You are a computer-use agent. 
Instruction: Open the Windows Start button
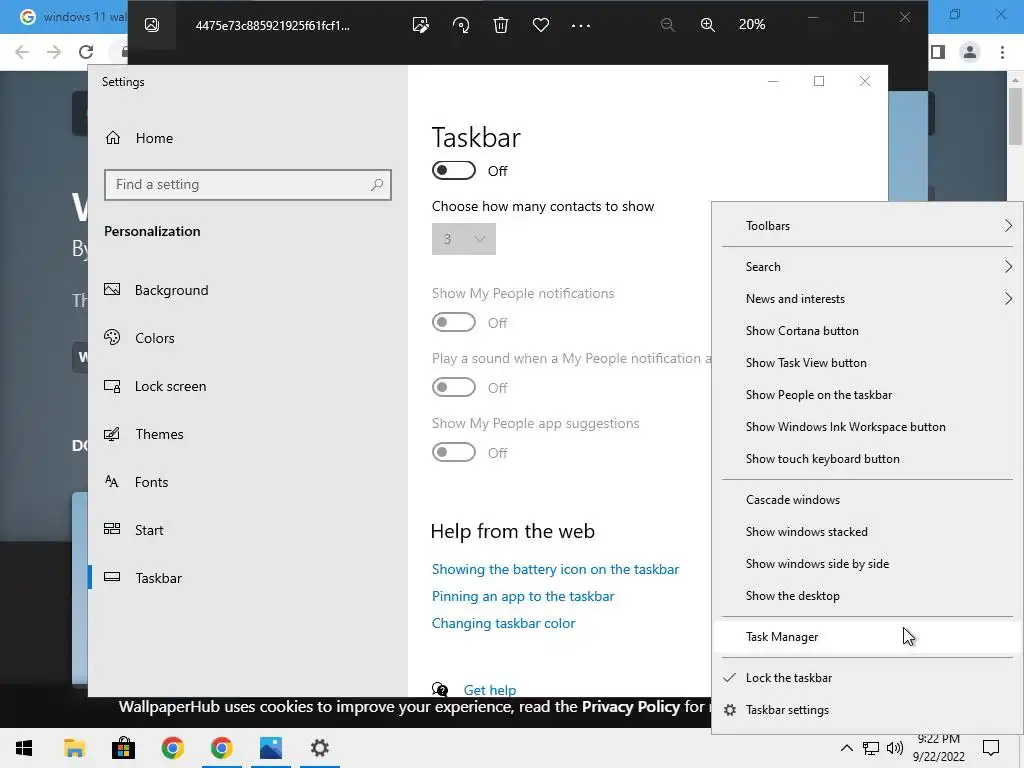(x=24, y=748)
